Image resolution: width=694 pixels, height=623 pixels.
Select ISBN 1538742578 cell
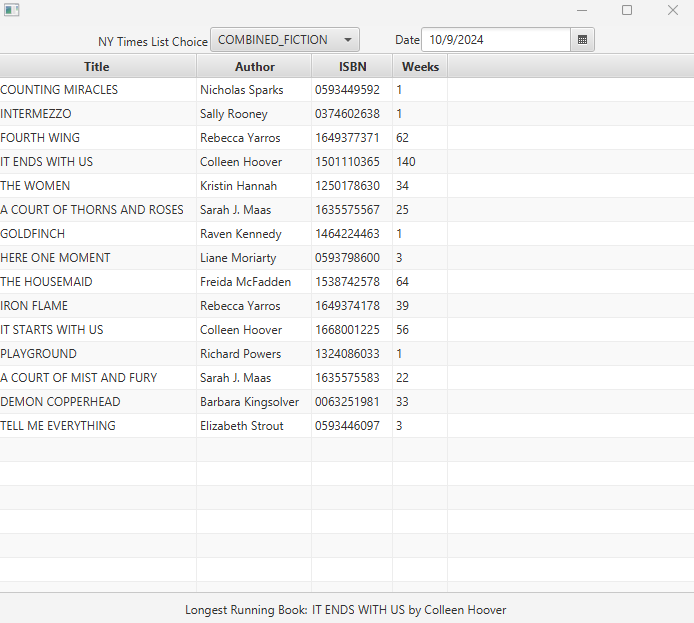pyautogui.click(x=347, y=282)
